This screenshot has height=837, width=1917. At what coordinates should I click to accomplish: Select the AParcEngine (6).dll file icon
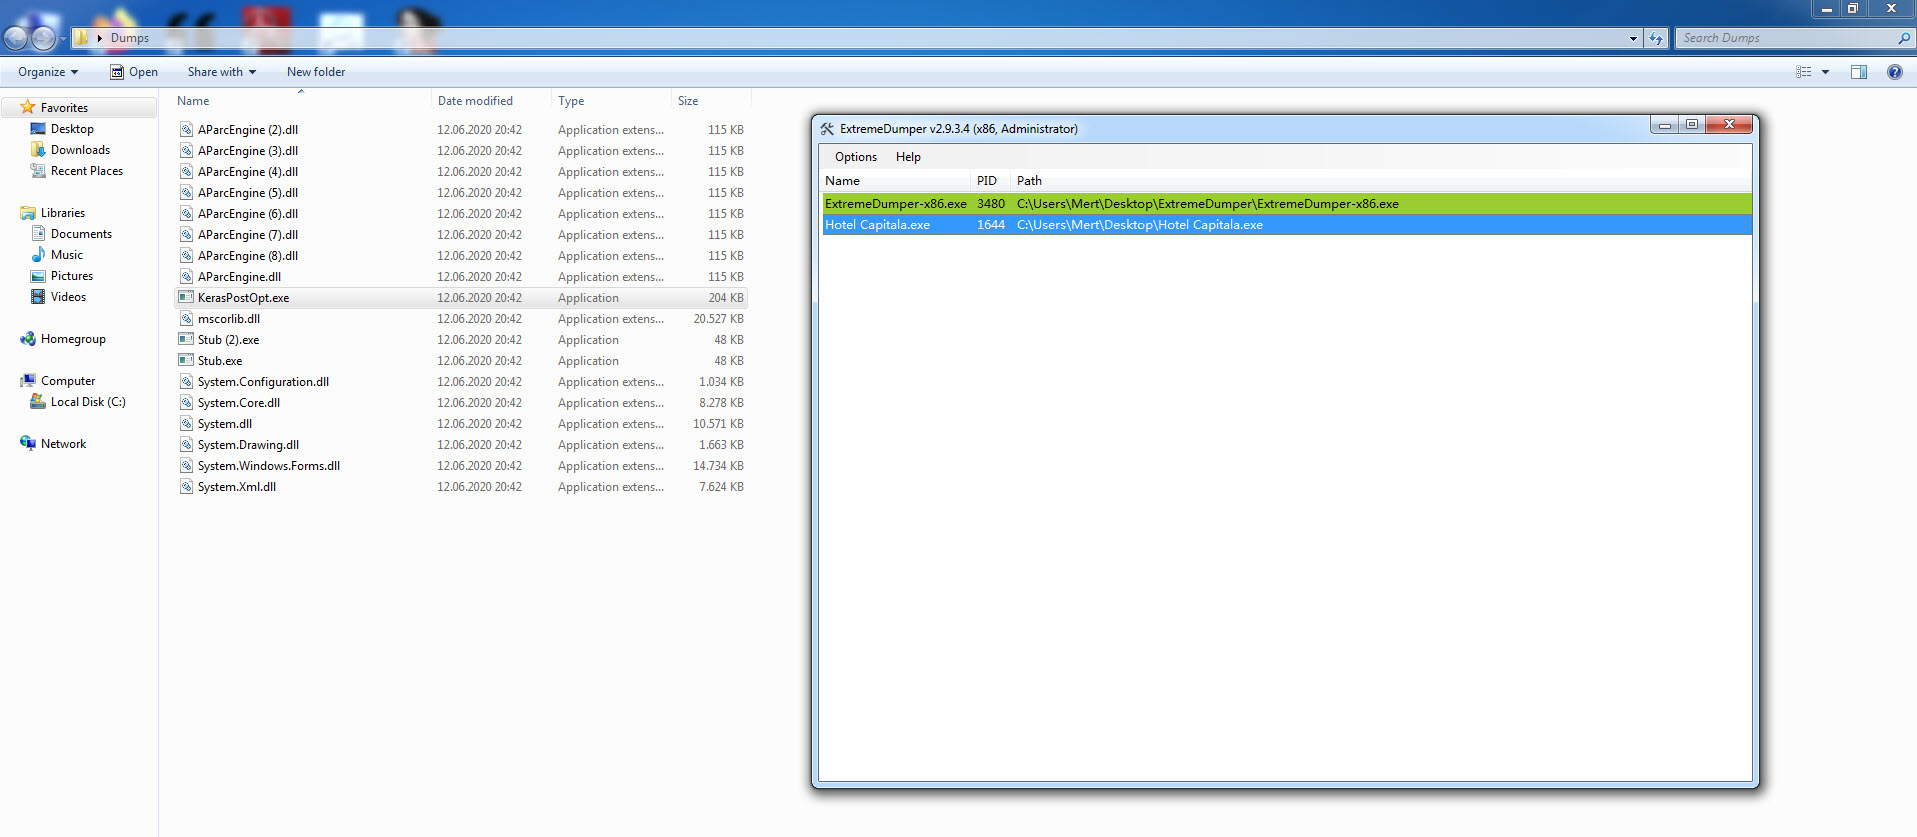coord(186,214)
